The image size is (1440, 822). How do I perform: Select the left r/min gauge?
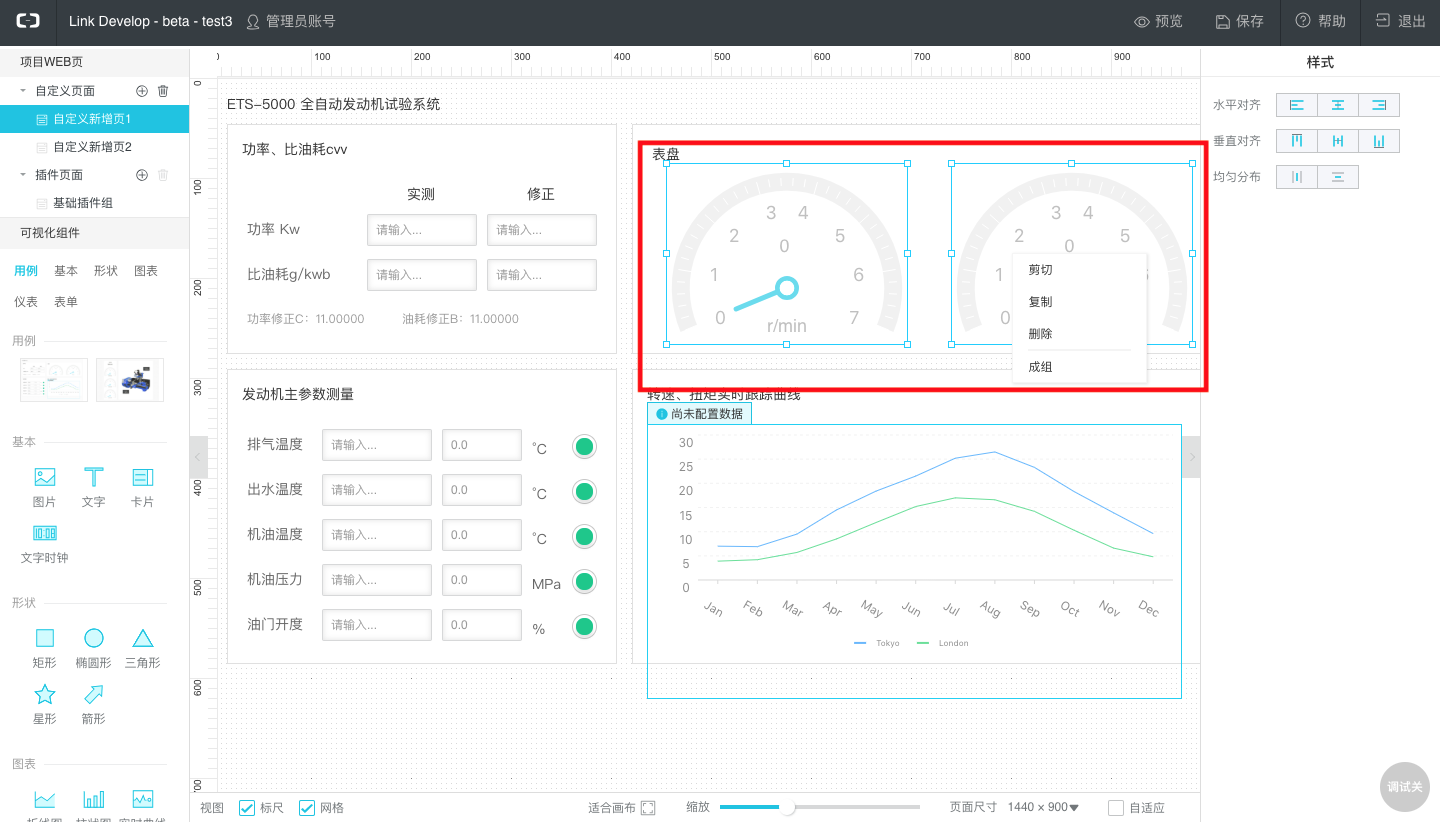point(787,254)
